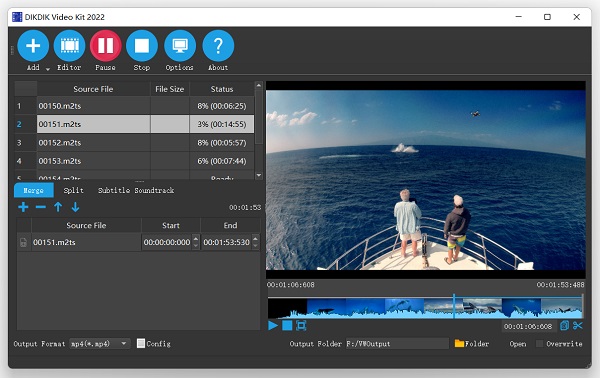The image size is (600, 378).
Task: Click the current time field 00:01:06:608
Action: click(528, 326)
